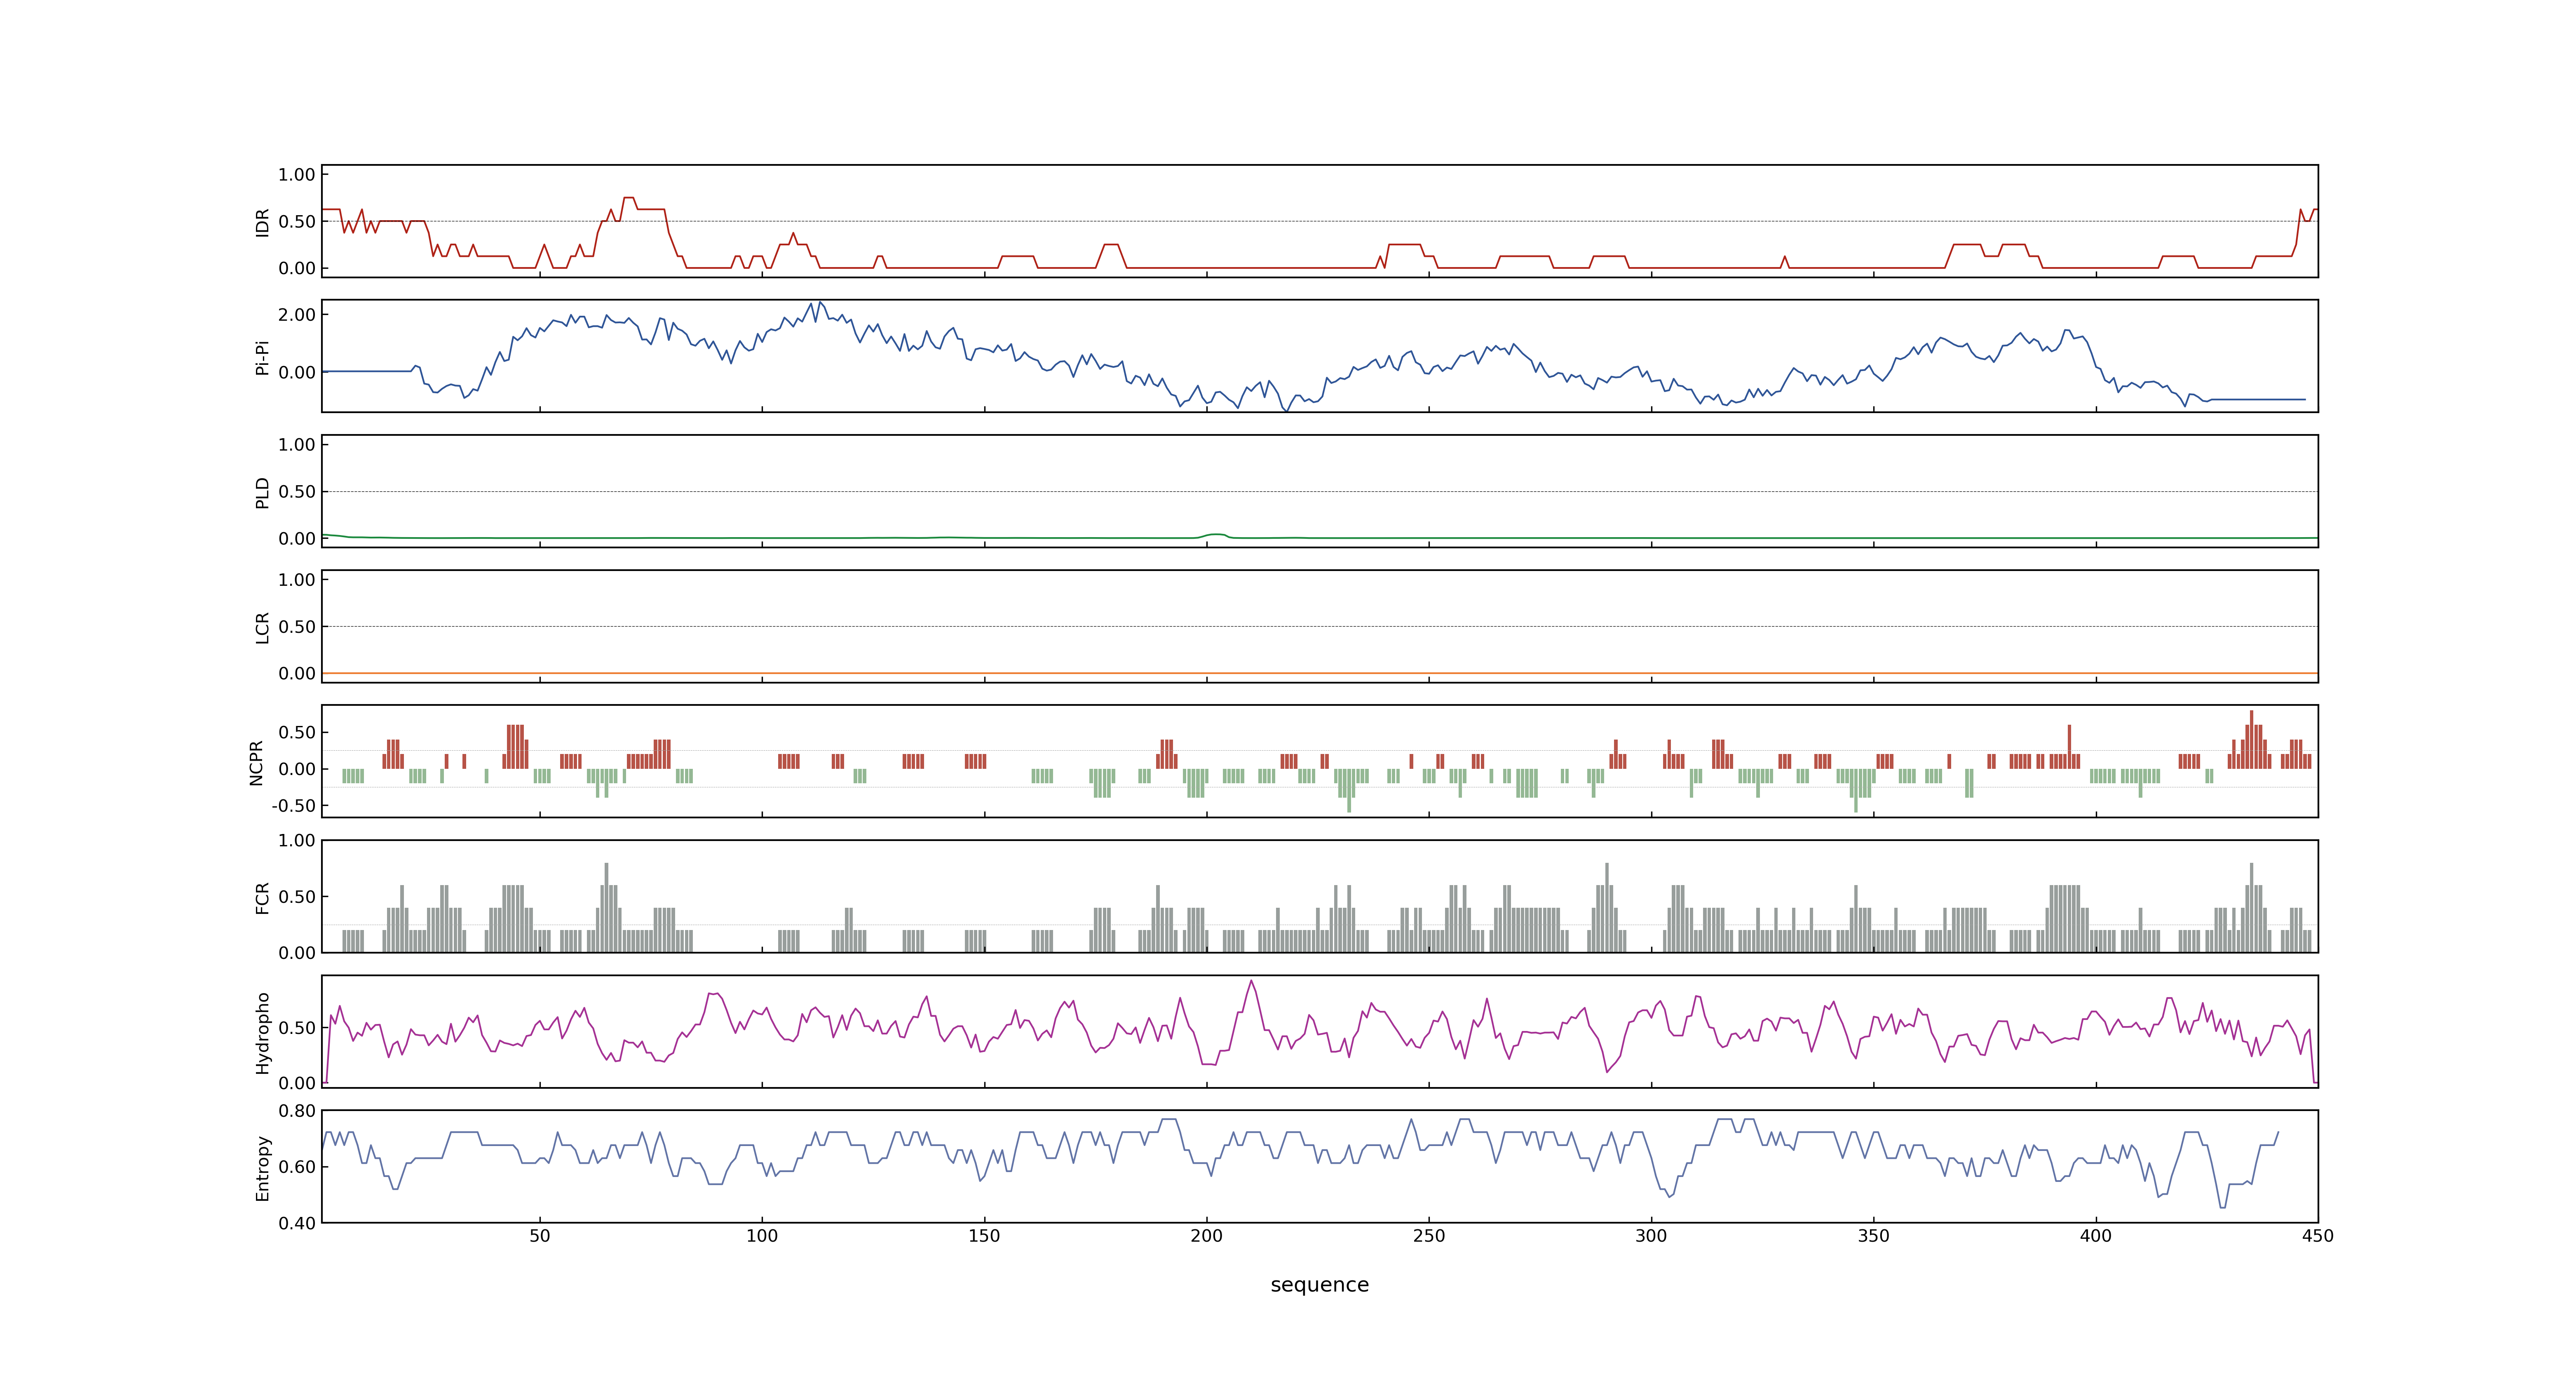
Task: Select x-axis tick label 350
Action: click(1874, 1236)
